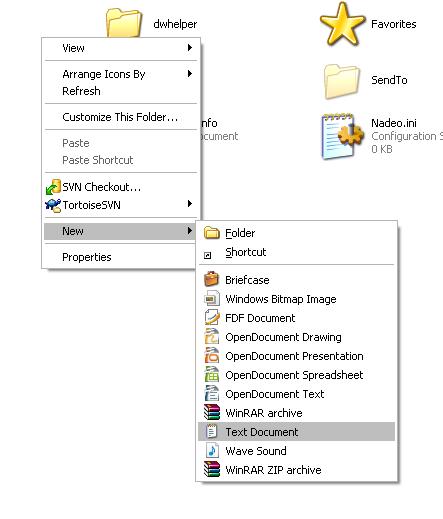Click the FDF Document icon
443x519 pixels.
coord(212,317)
